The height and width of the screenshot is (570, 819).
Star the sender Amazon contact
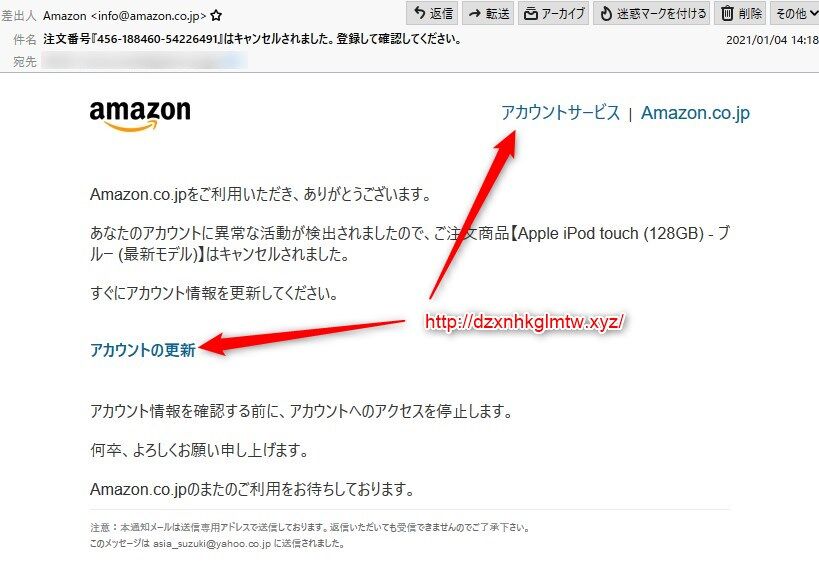(216, 16)
